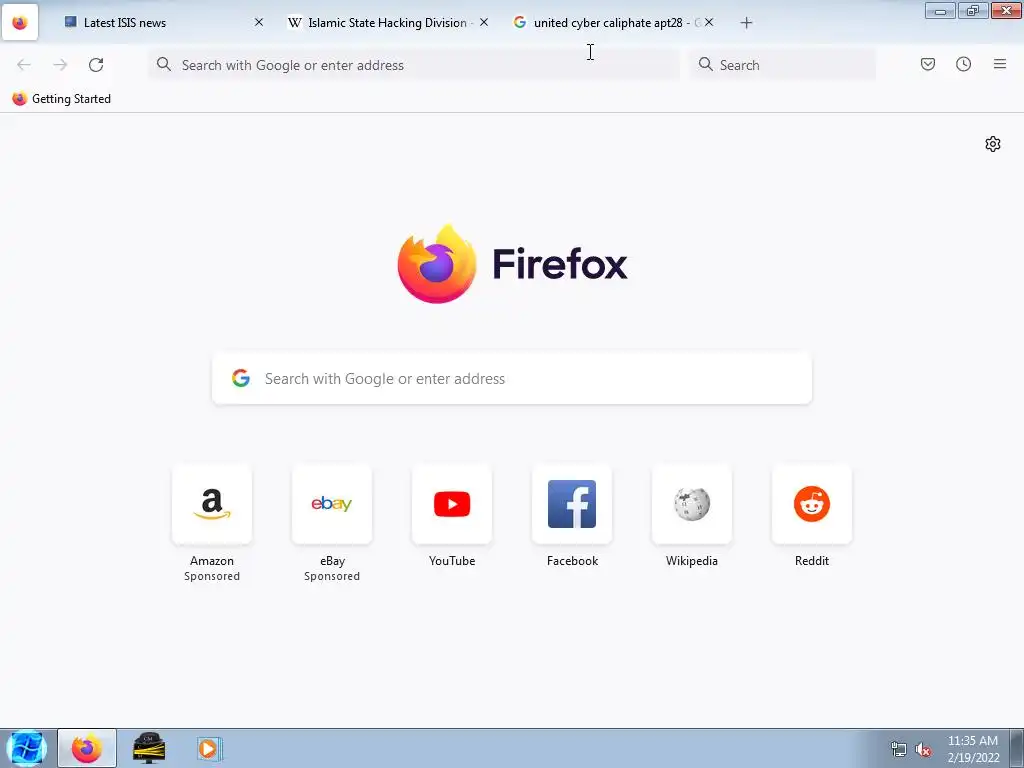The width and height of the screenshot is (1024, 768).
Task: Click the address bar field
Action: [x=414, y=65]
